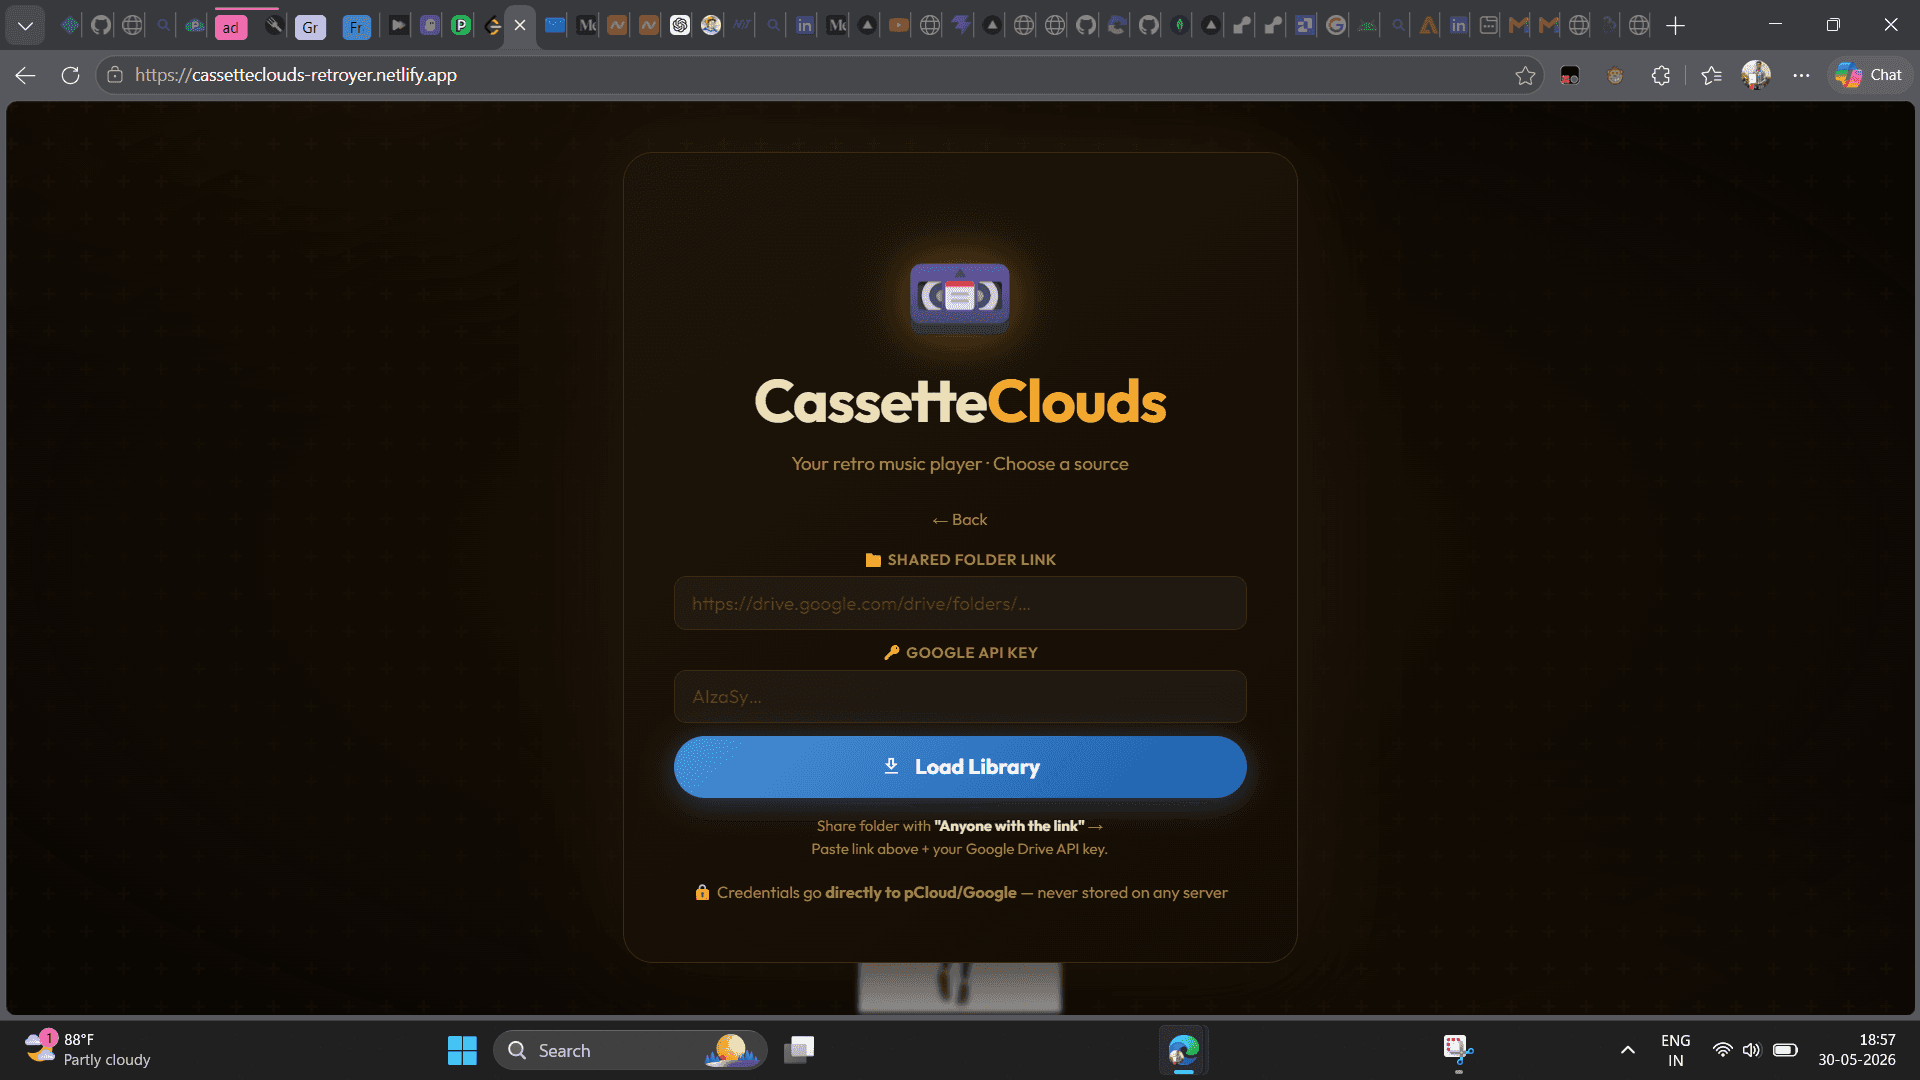The width and height of the screenshot is (1920, 1080).
Task: Go back with the browser back arrow
Action: tap(26, 75)
